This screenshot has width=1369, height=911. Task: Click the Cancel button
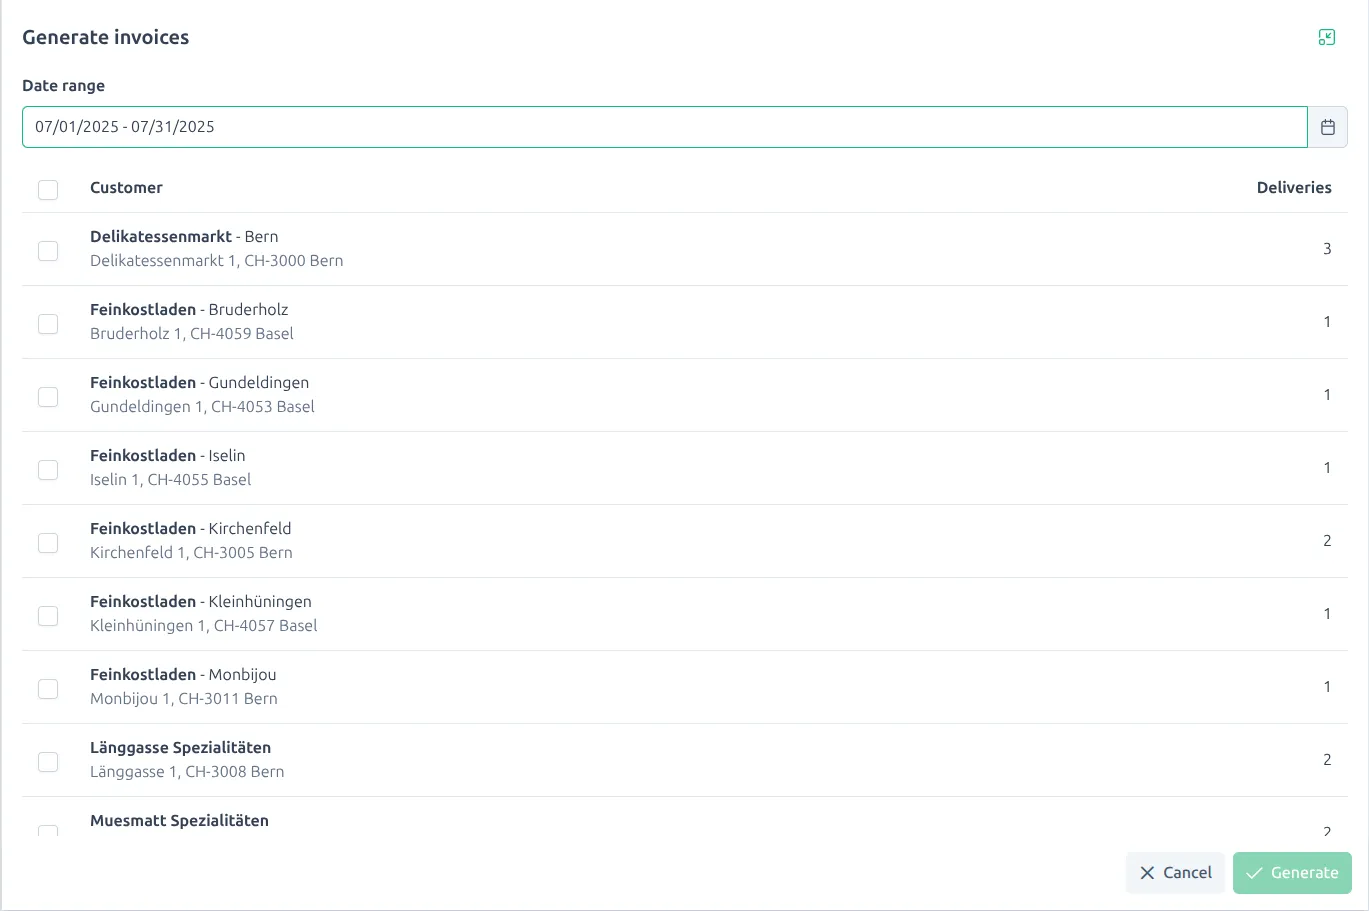point(1175,872)
